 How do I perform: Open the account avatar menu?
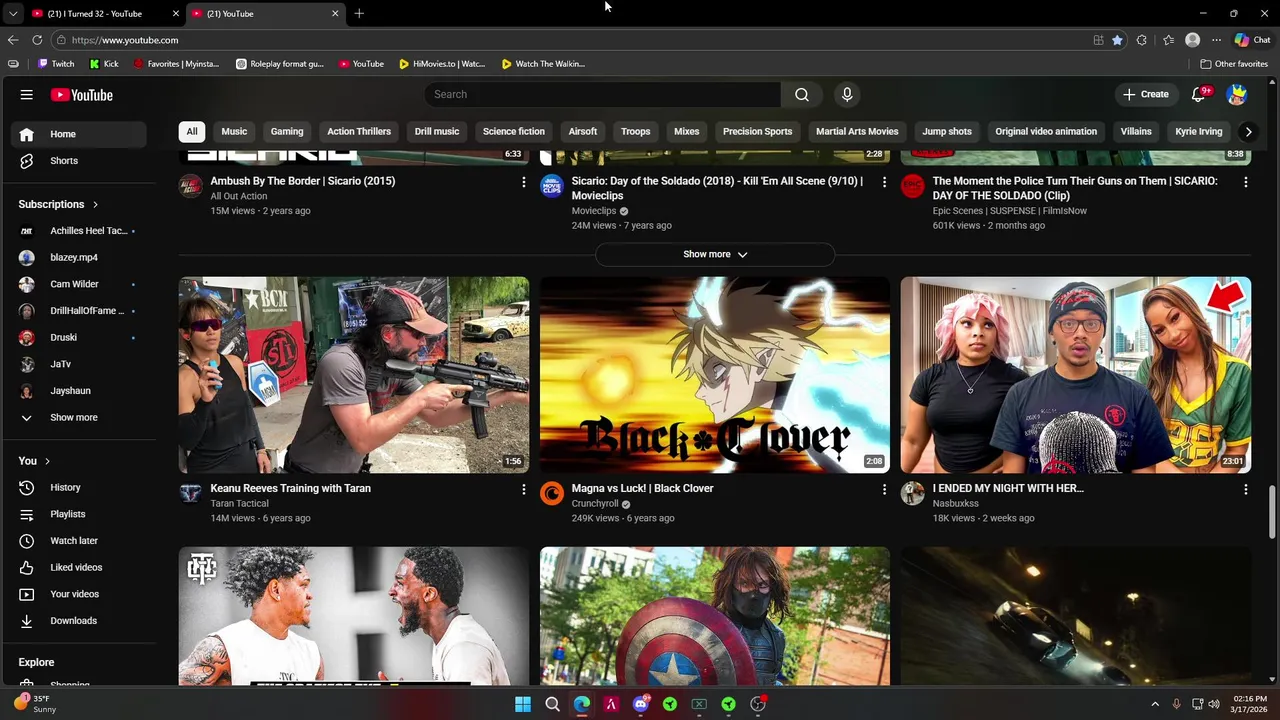tap(1237, 94)
